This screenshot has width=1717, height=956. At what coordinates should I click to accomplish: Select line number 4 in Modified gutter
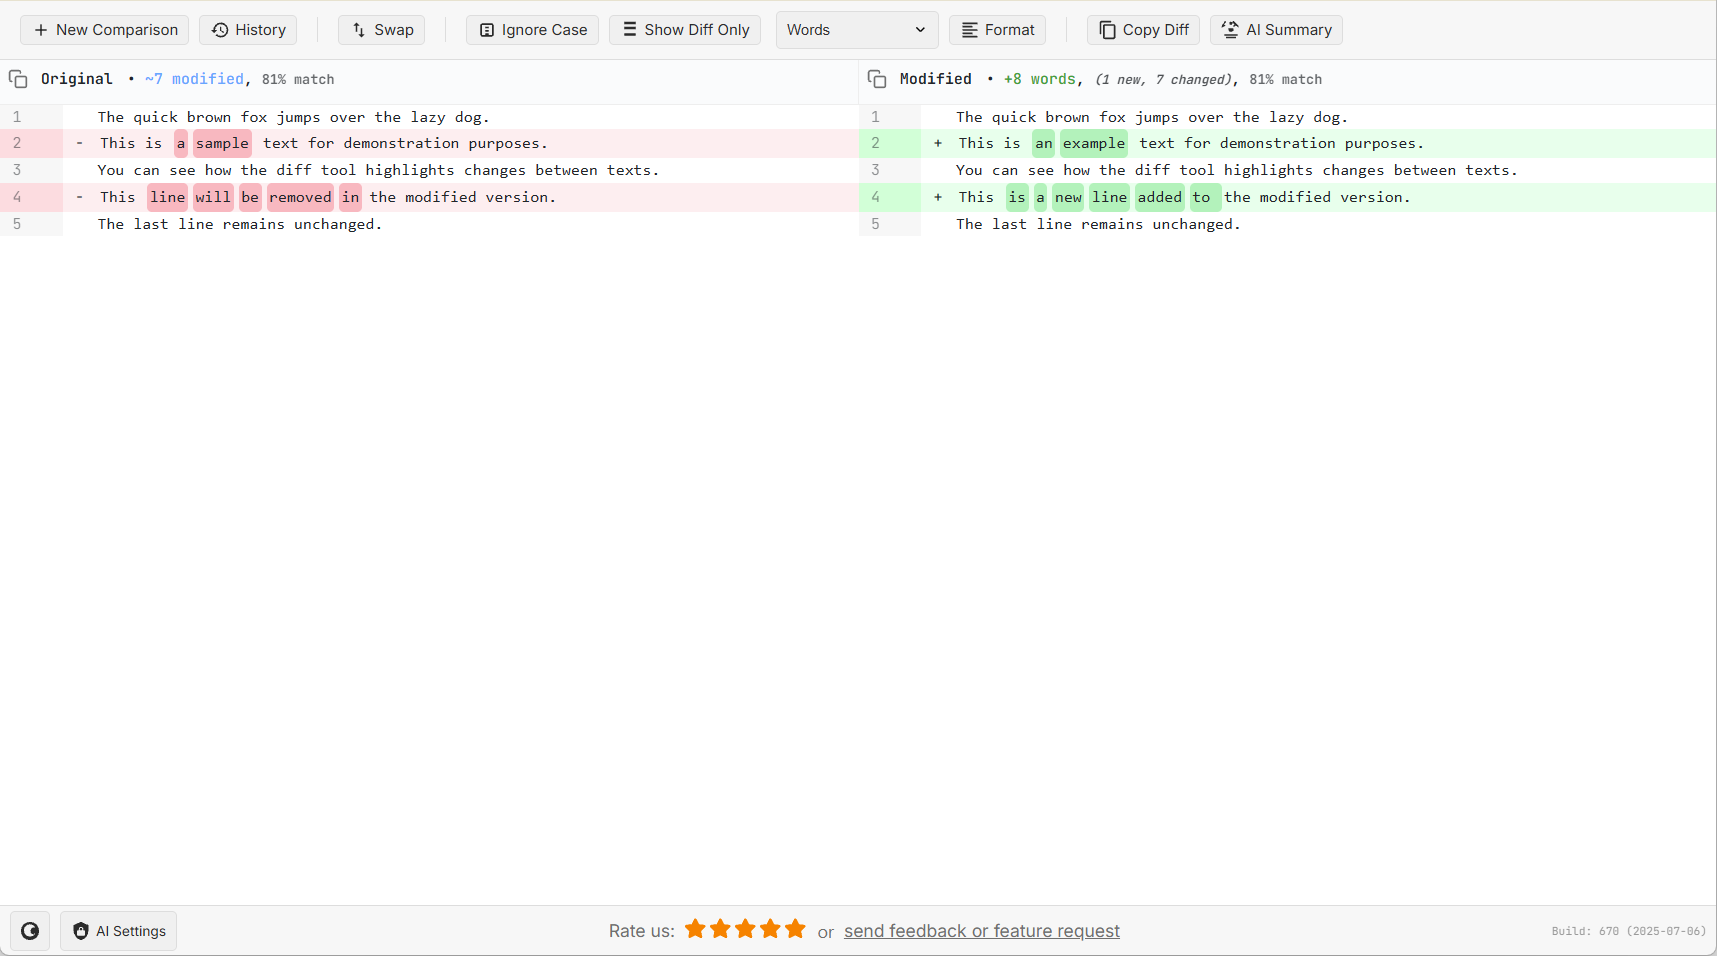coord(875,197)
